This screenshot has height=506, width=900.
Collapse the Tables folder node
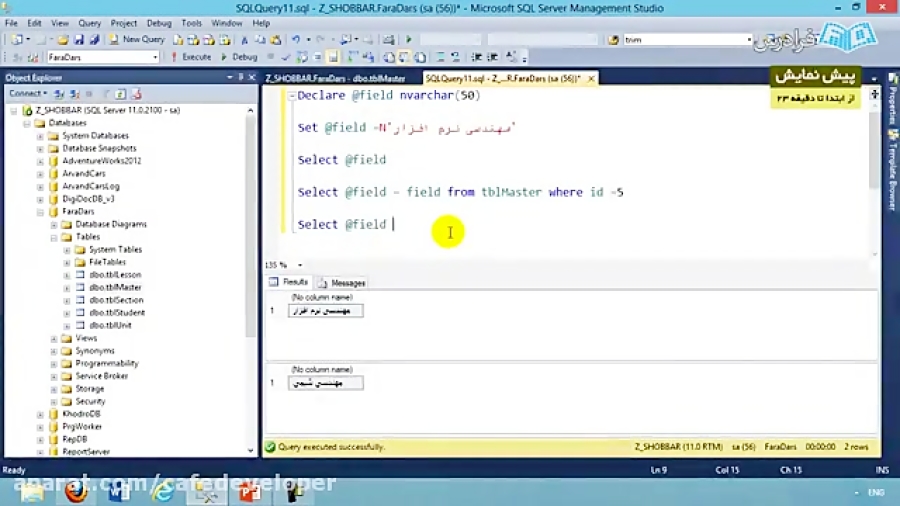53,237
